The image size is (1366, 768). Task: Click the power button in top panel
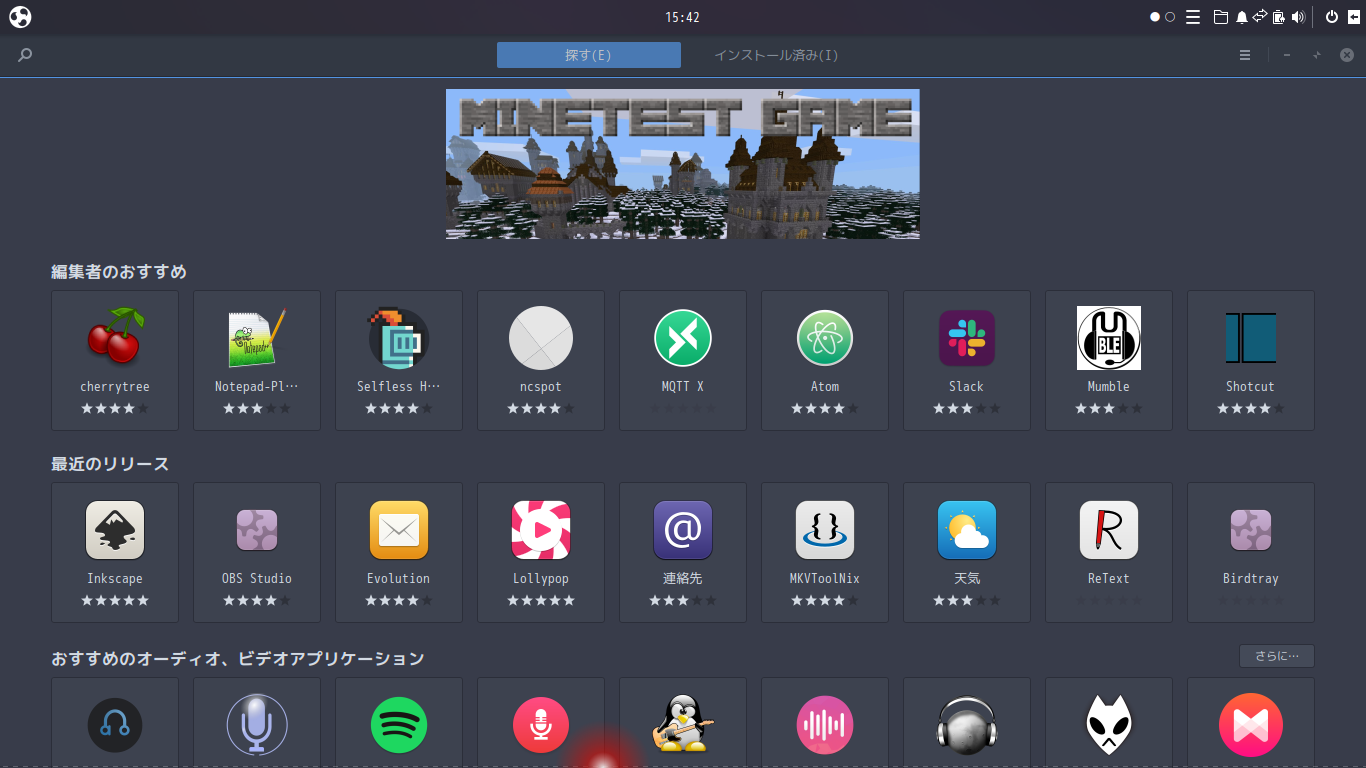[1332, 17]
